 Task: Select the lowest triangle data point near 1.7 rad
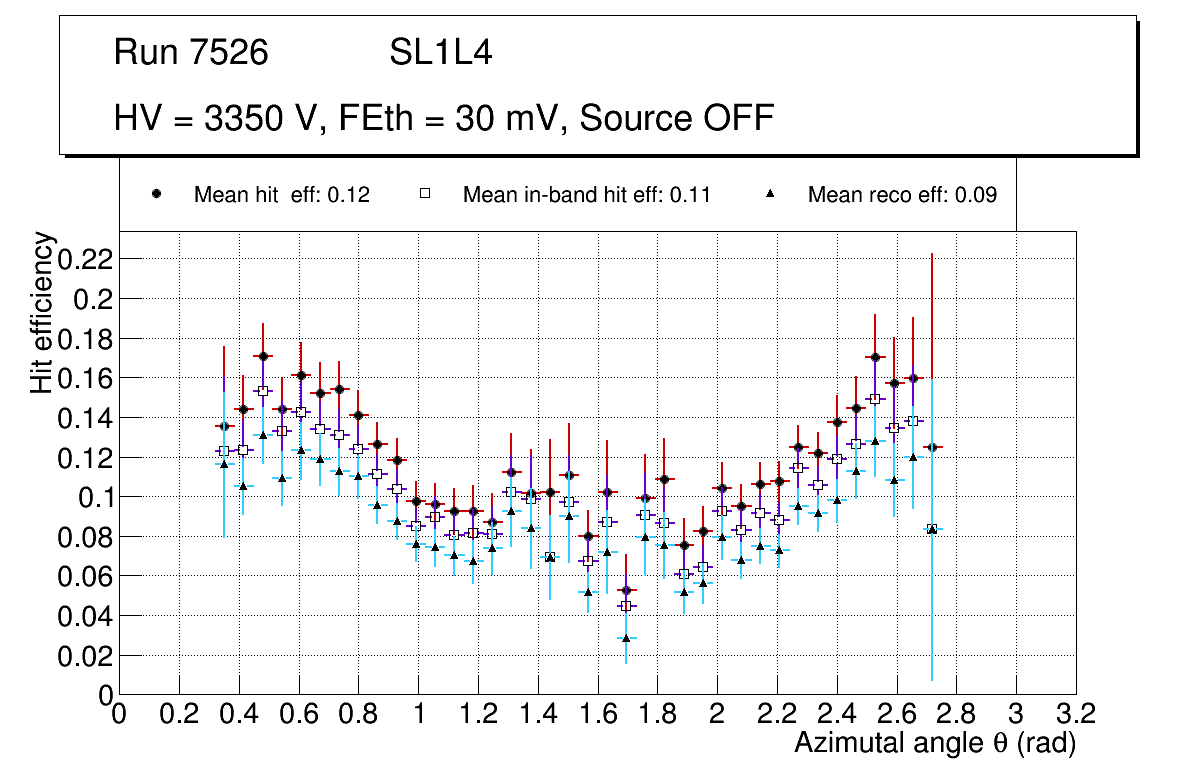pos(627,637)
